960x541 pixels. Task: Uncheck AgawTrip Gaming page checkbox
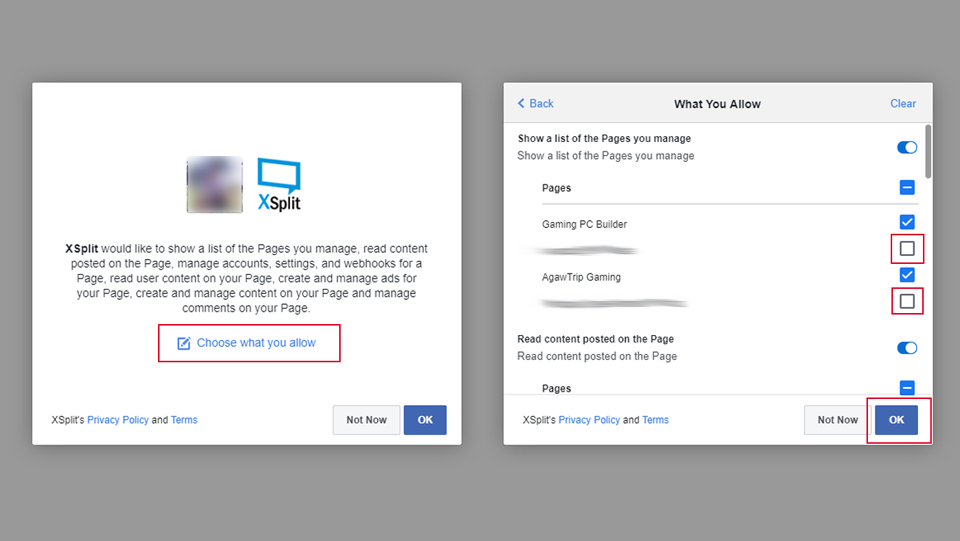coord(907,275)
